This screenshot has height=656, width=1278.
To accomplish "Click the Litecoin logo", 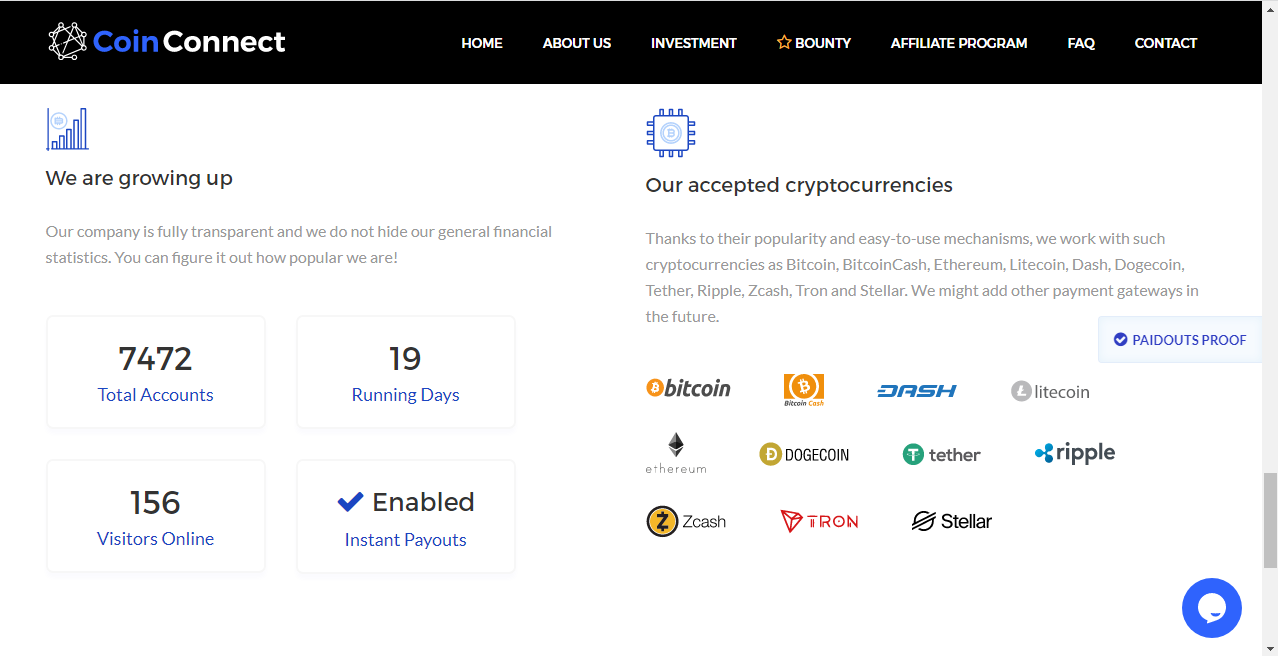I will point(1050,391).
